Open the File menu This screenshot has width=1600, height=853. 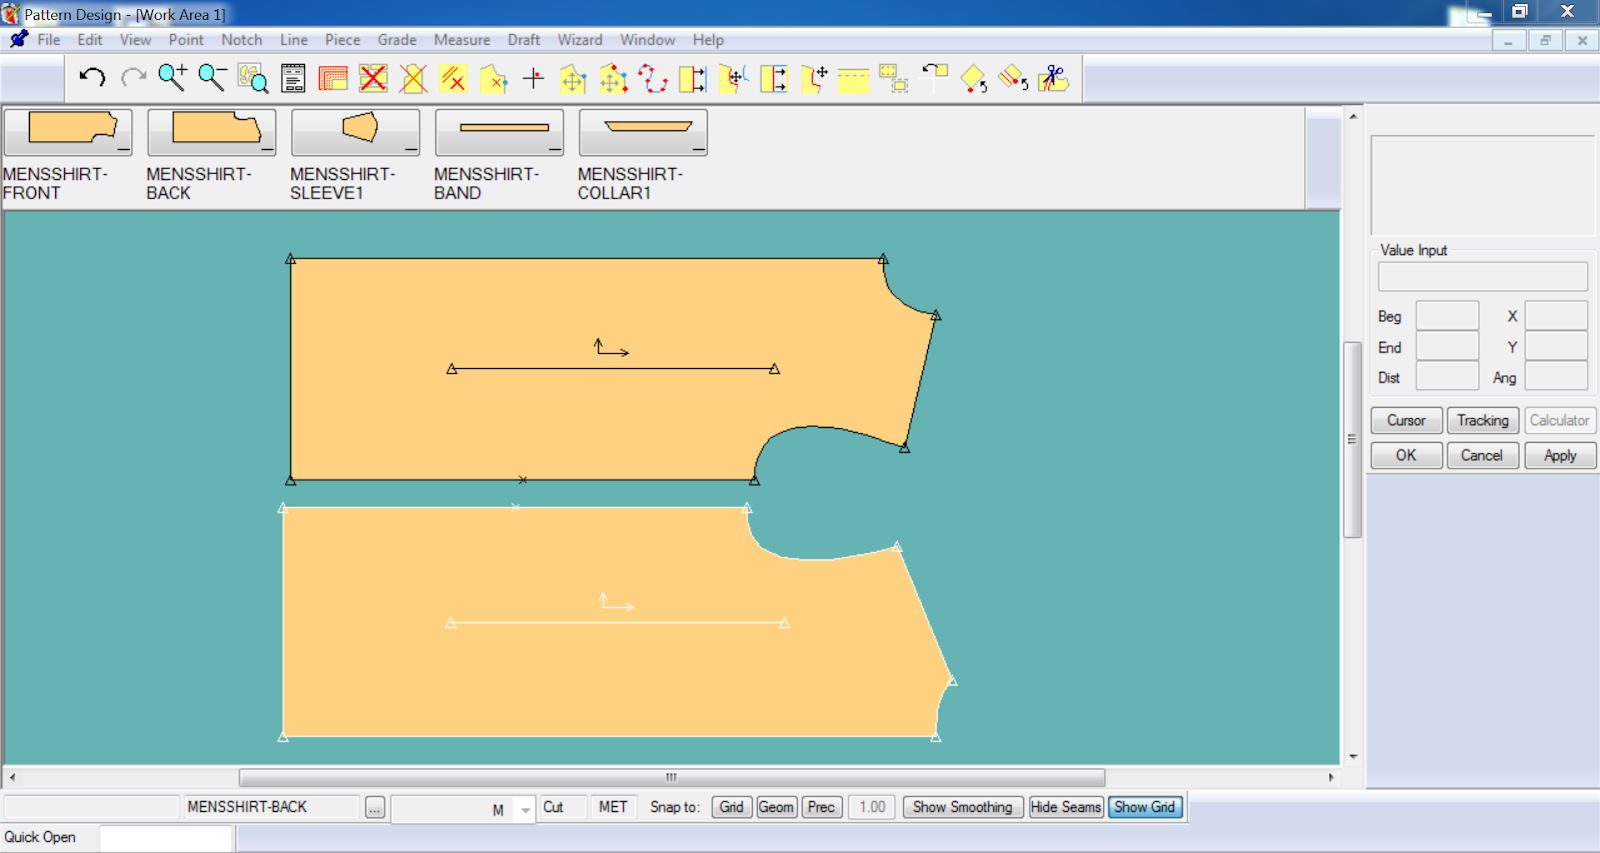(x=49, y=40)
